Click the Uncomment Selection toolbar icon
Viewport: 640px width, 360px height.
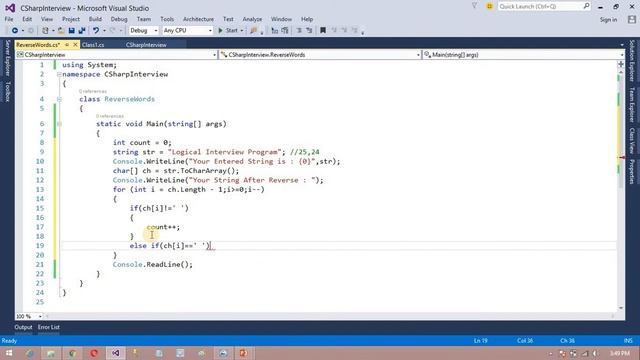(x=285, y=31)
